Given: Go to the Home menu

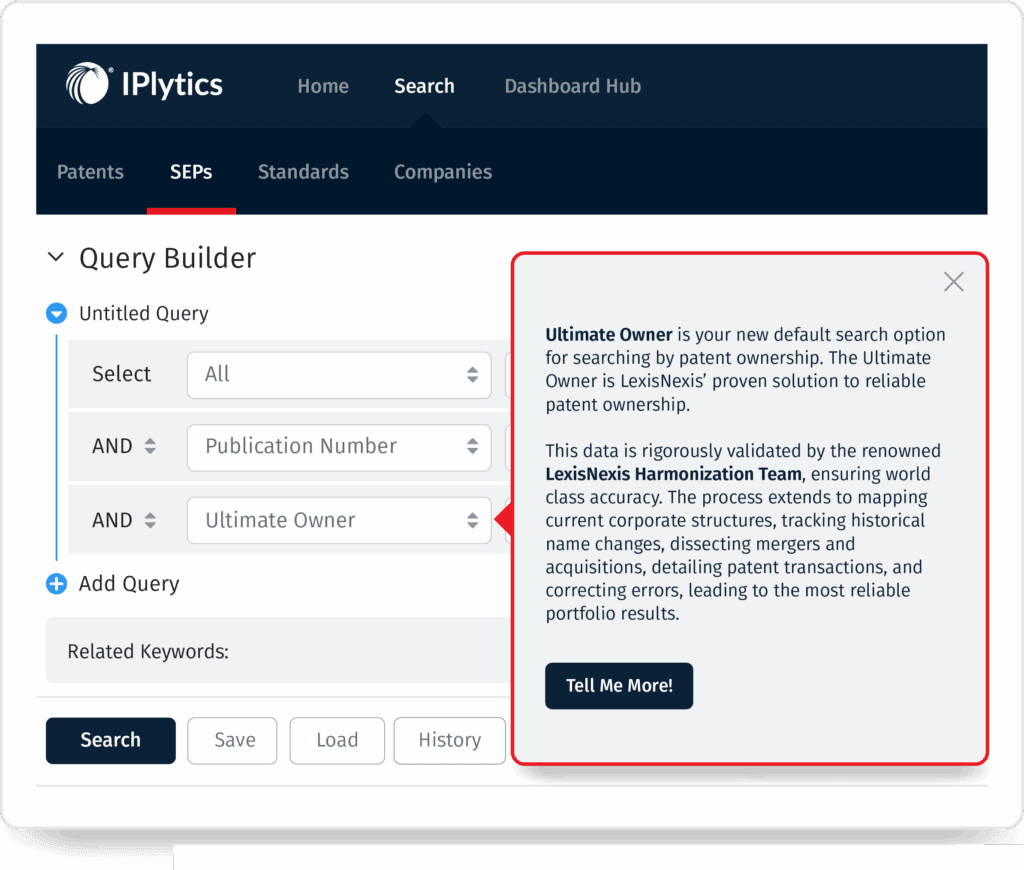Looking at the screenshot, I should tap(323, 86).
